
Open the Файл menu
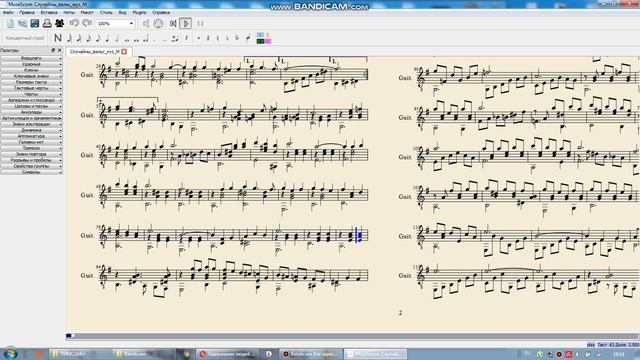click(x=8, y=13)
